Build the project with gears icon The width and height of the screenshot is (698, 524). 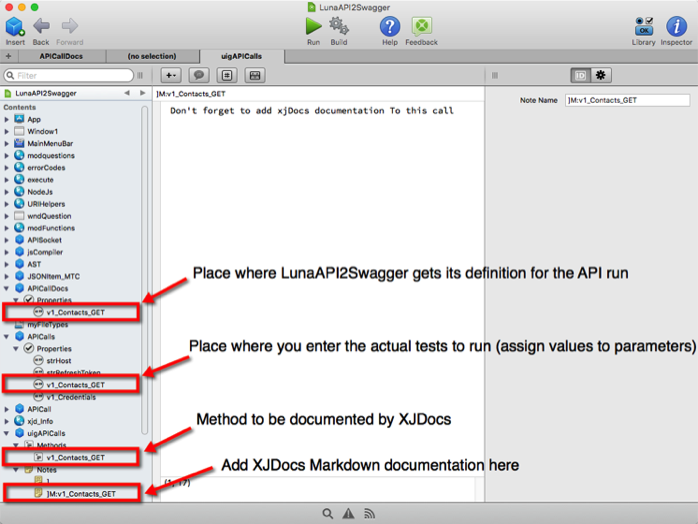tap(339, 31)
